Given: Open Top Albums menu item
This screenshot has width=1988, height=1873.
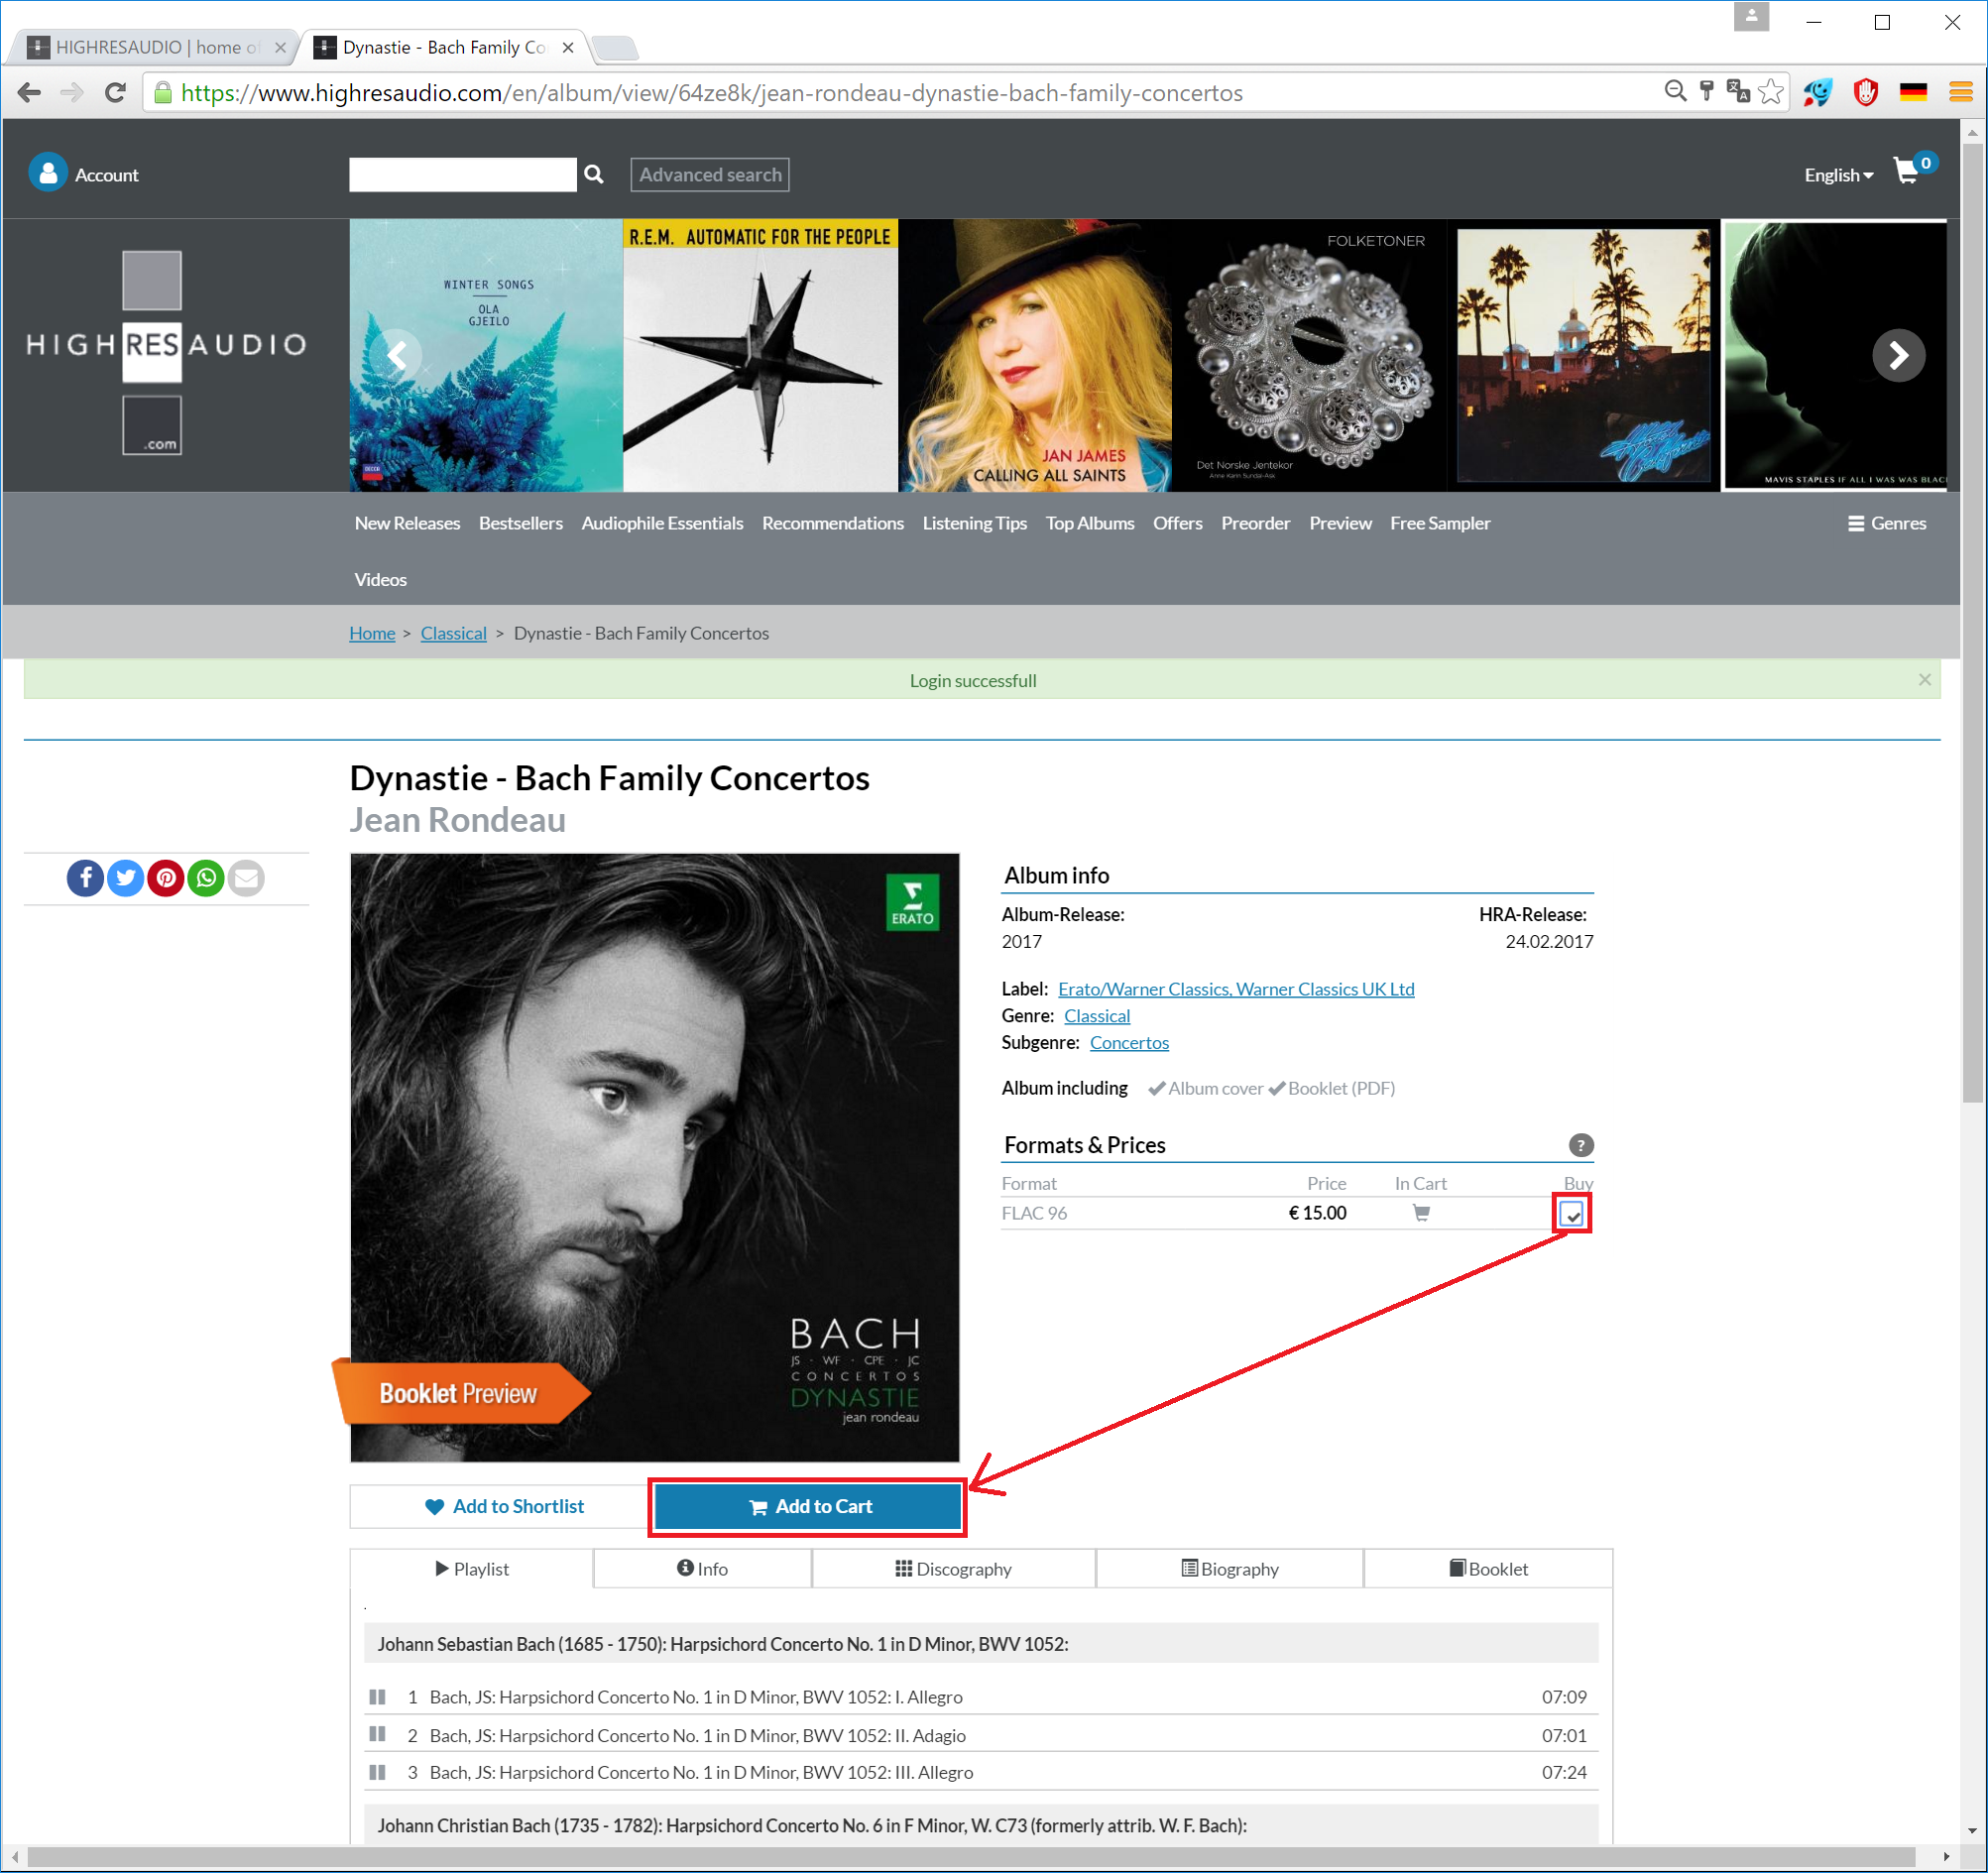Looking at the screenshot, I should click(1089, 523).
